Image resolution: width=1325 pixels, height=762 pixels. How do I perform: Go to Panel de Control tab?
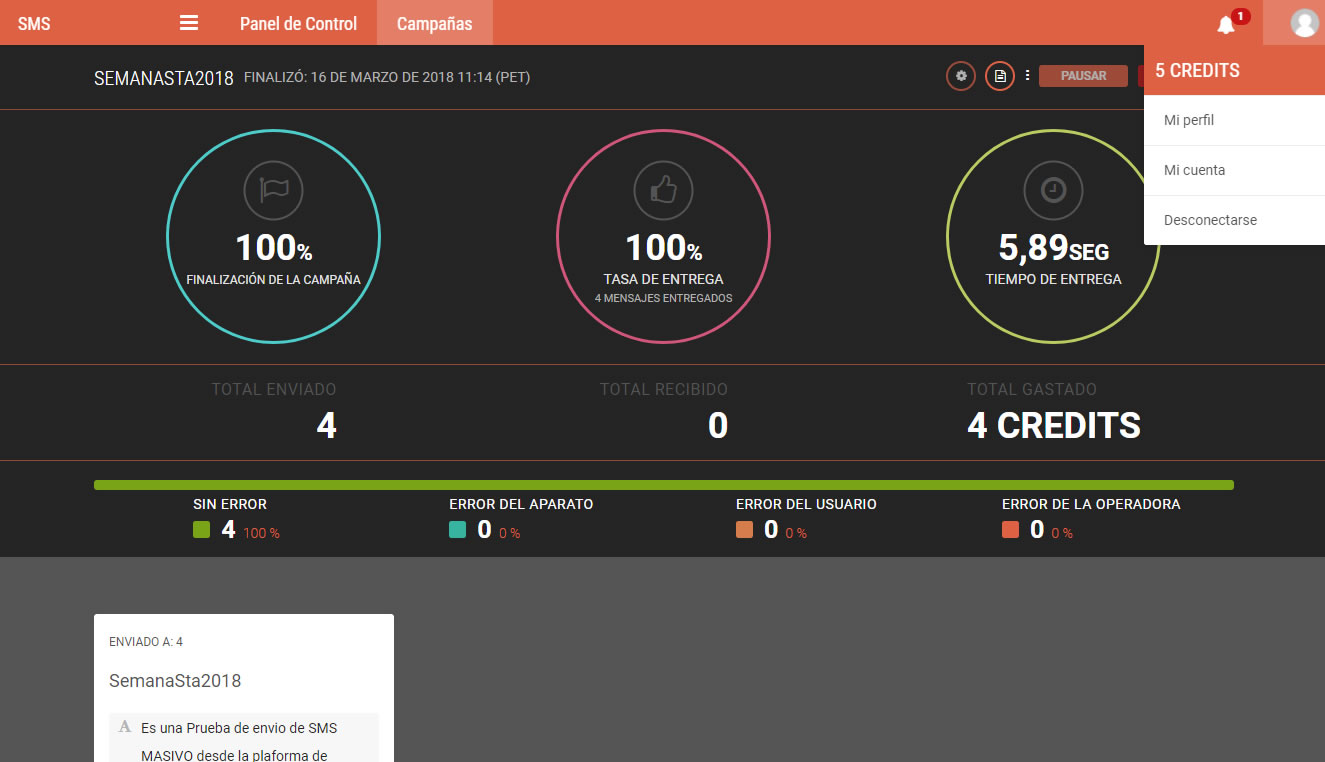[298, 23]
